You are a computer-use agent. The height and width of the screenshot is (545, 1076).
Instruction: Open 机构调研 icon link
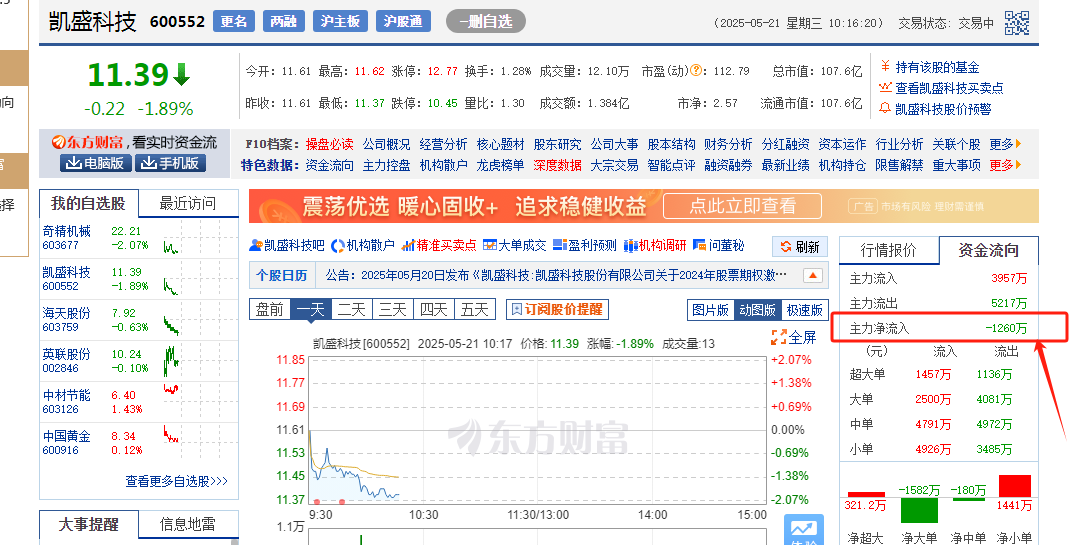point(655,246)
